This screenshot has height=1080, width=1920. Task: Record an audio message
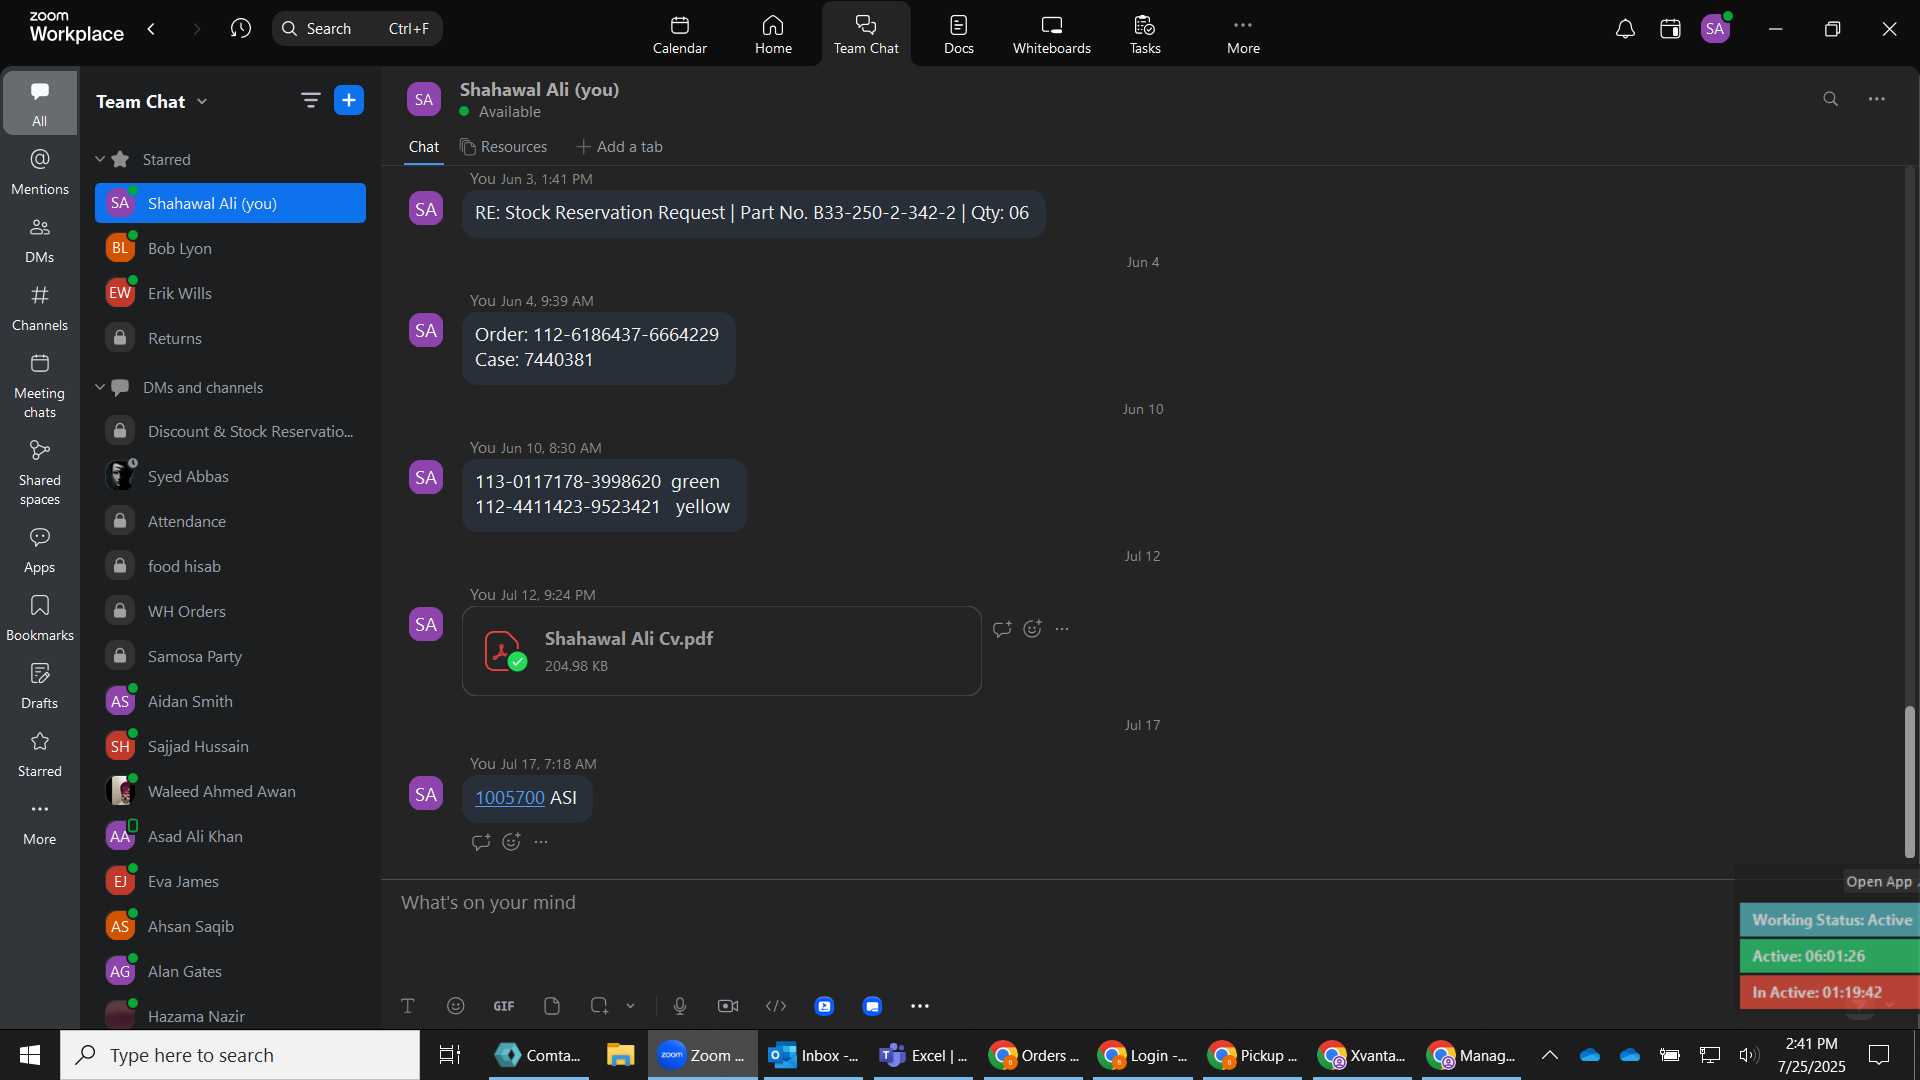coord(680,1006)
